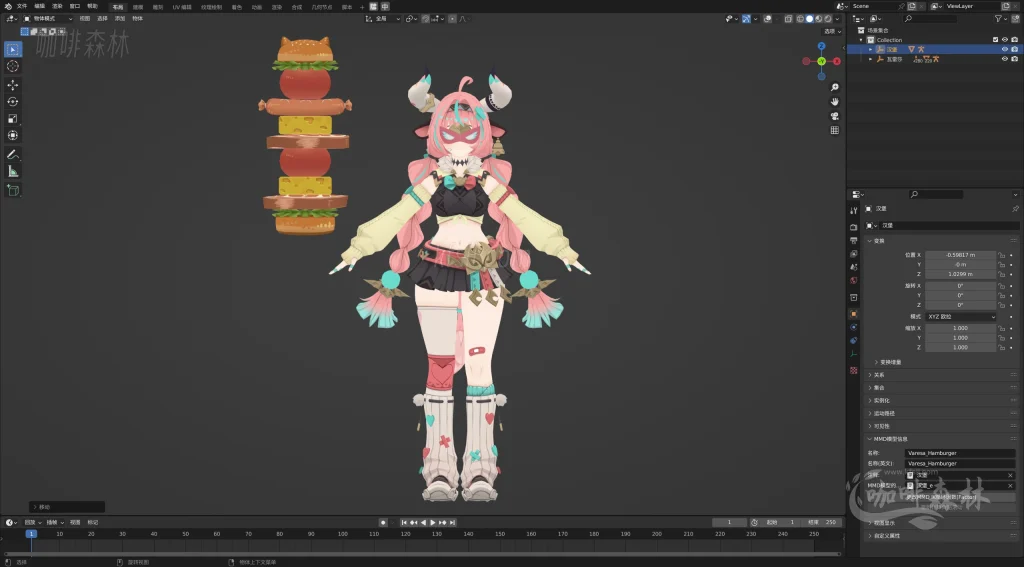The width and height of the screenshot is (1024, 567).
Task: Open the viewport 添加 Add menu
Action: pyautogui.click(x=120, y=19)
